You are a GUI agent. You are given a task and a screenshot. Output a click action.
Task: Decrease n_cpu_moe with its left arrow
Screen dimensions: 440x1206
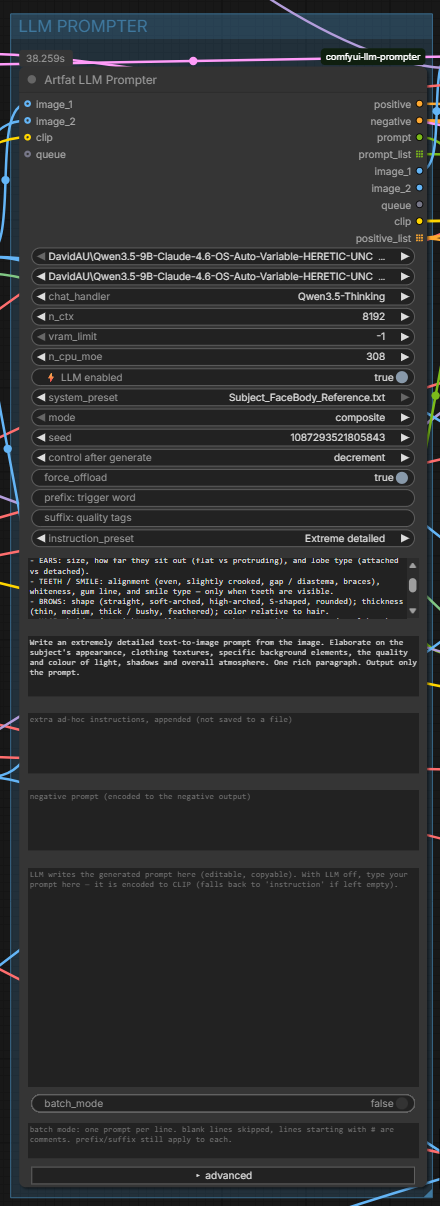tap(40, 357)
